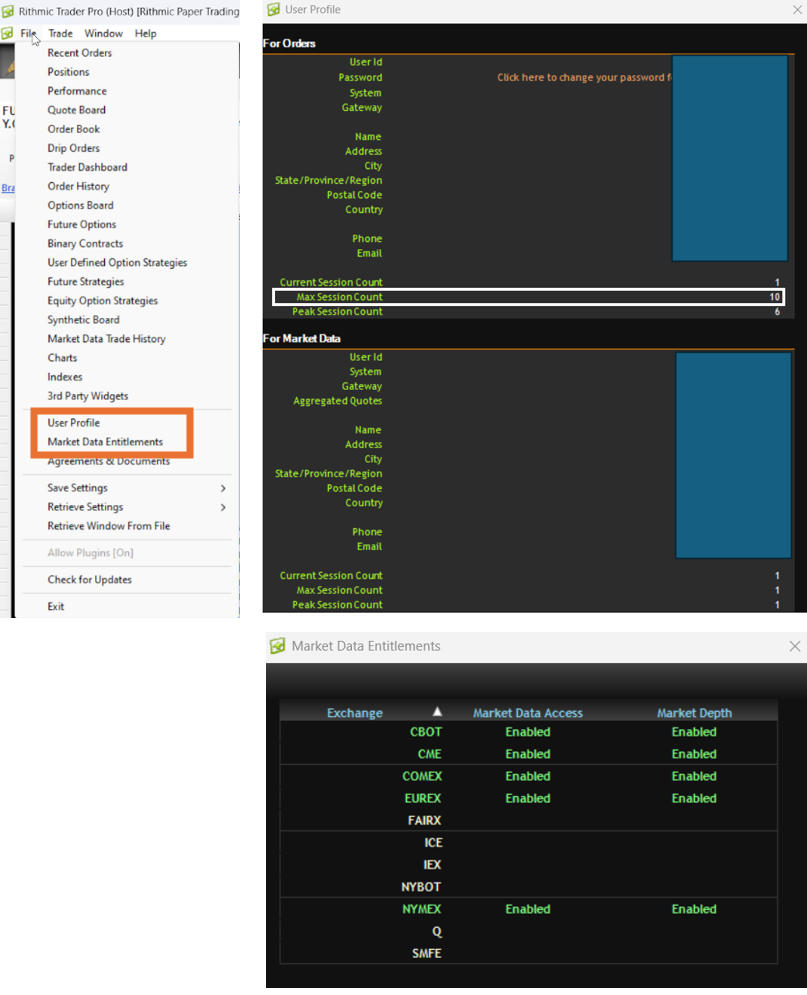Screen dimensions: 807x995
Task: Click the For Market Data heading
Action: tap(302, 338)
